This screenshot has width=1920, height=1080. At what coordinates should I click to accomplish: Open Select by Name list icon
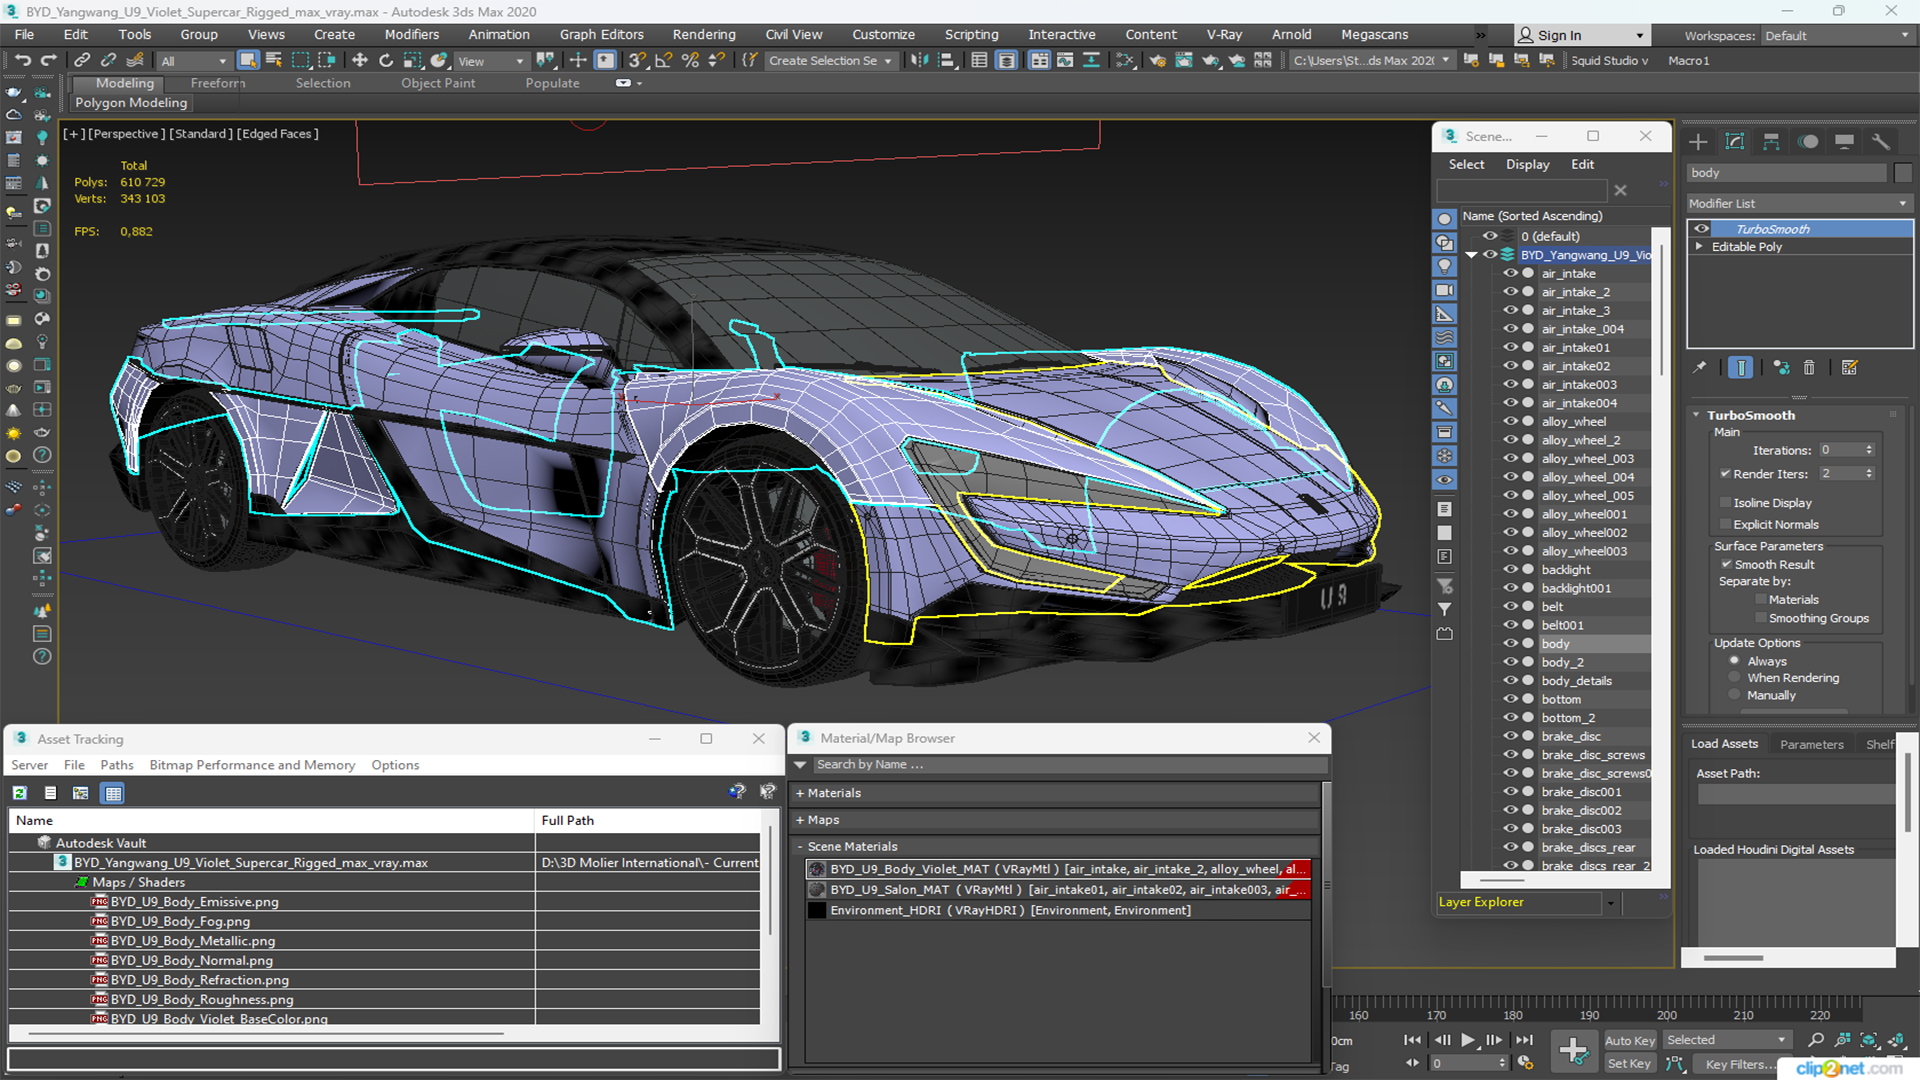(x=274, y=60)
